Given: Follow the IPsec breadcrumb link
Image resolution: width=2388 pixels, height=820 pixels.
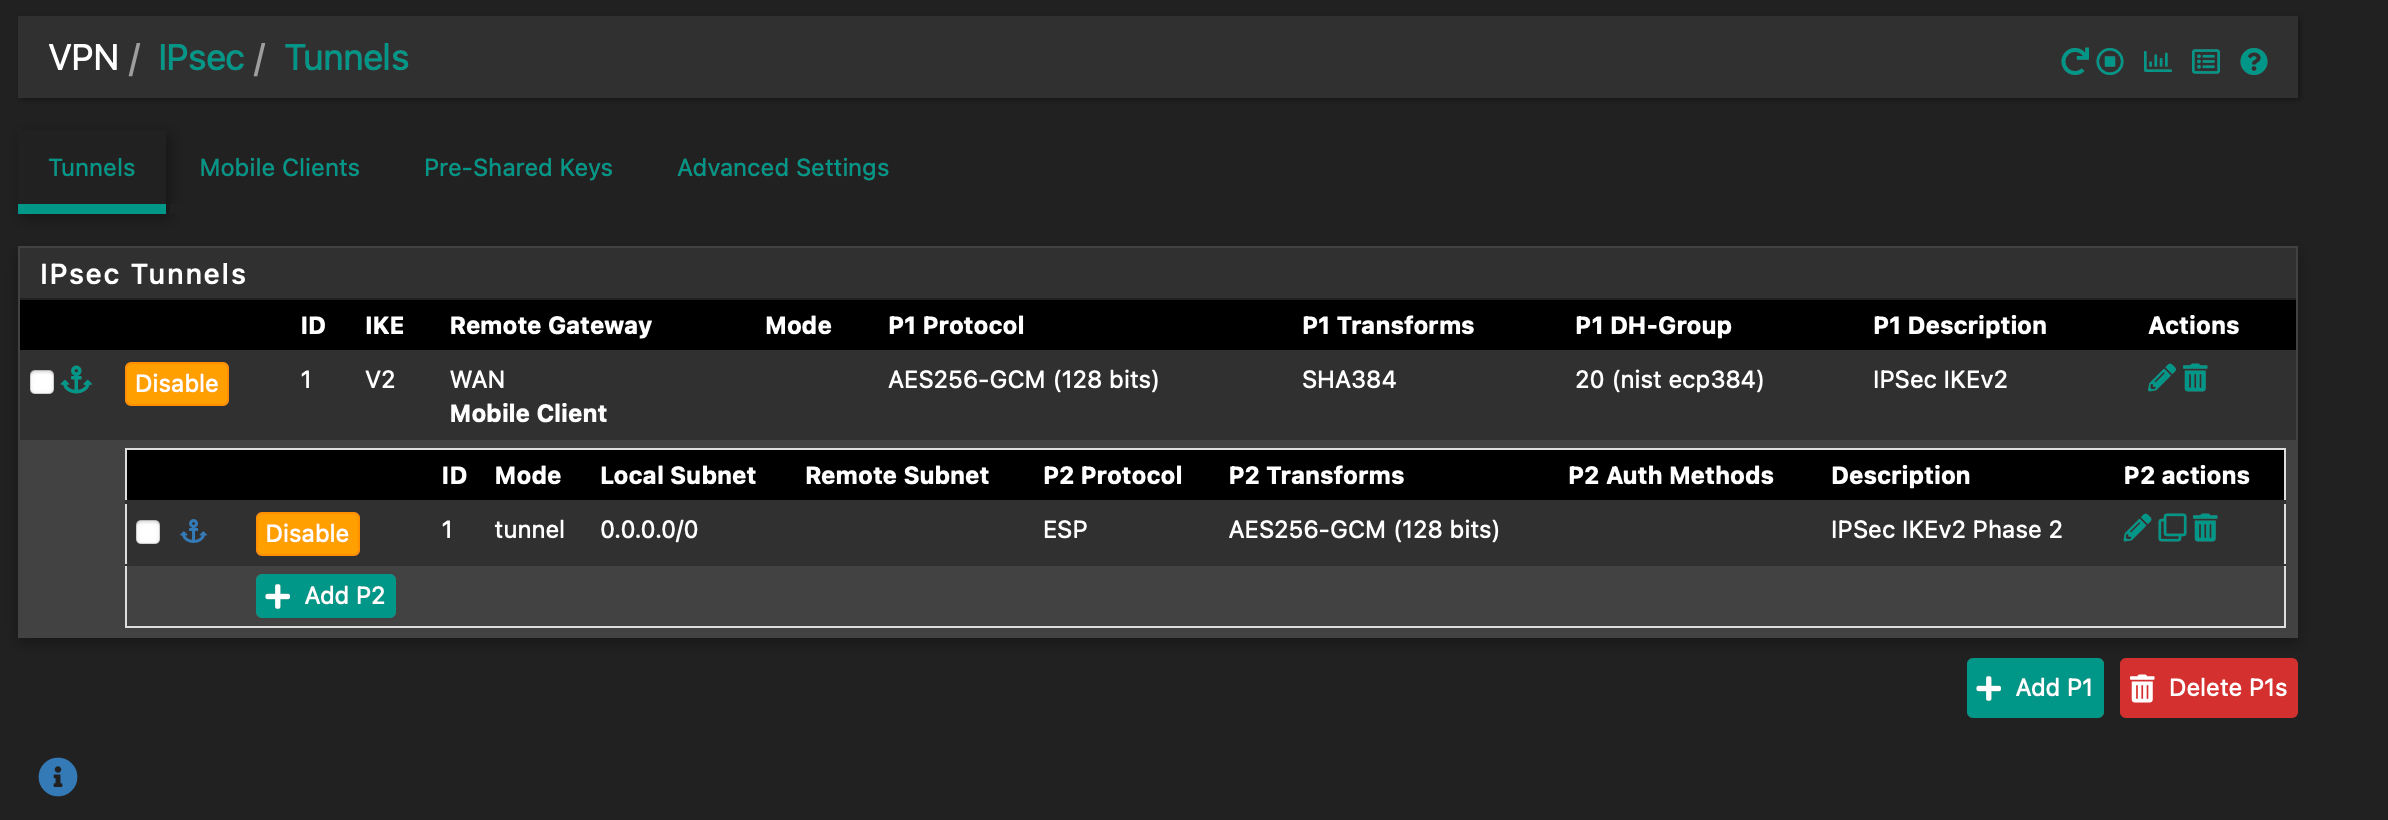Looking at the screenshot, I should [x=201, y=58].
